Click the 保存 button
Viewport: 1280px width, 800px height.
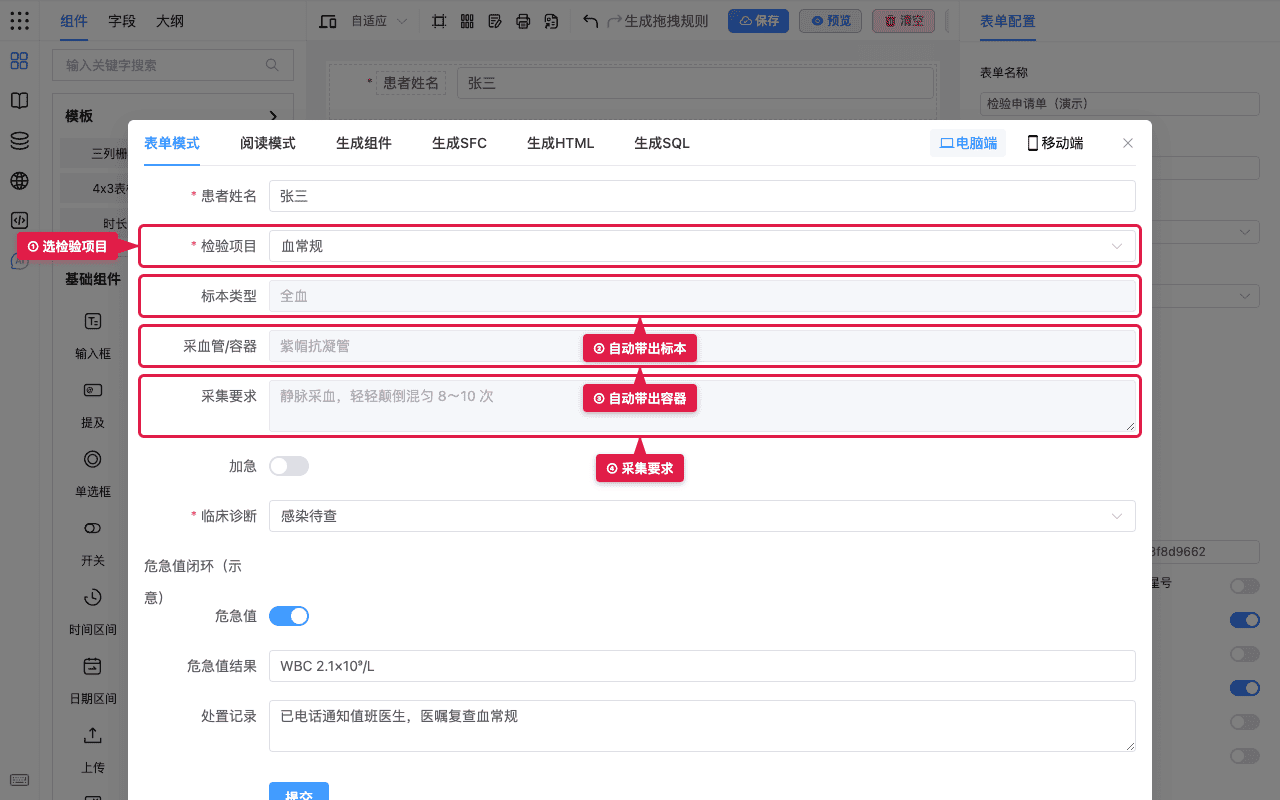[758, 21]
